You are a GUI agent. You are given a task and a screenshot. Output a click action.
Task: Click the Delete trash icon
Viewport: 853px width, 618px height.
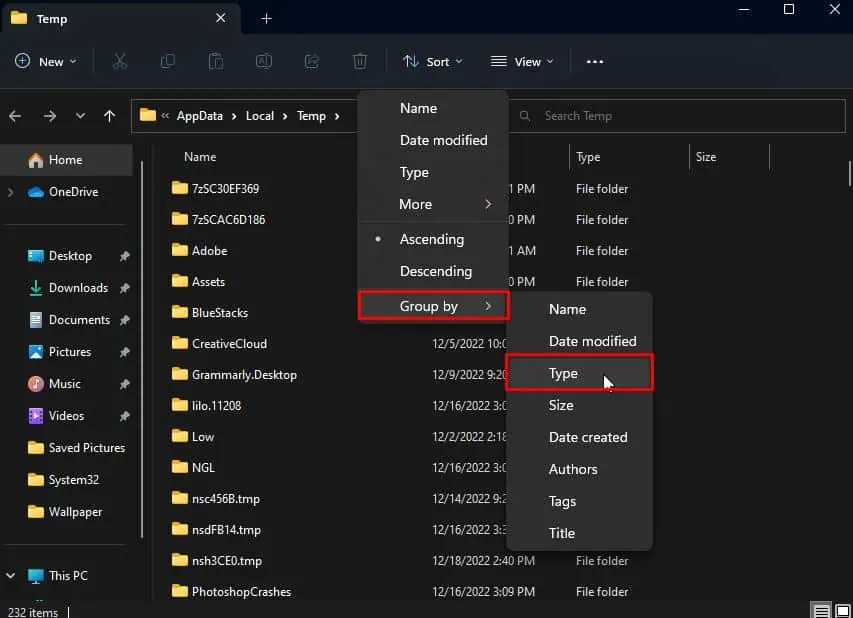(x=360, y=61)
